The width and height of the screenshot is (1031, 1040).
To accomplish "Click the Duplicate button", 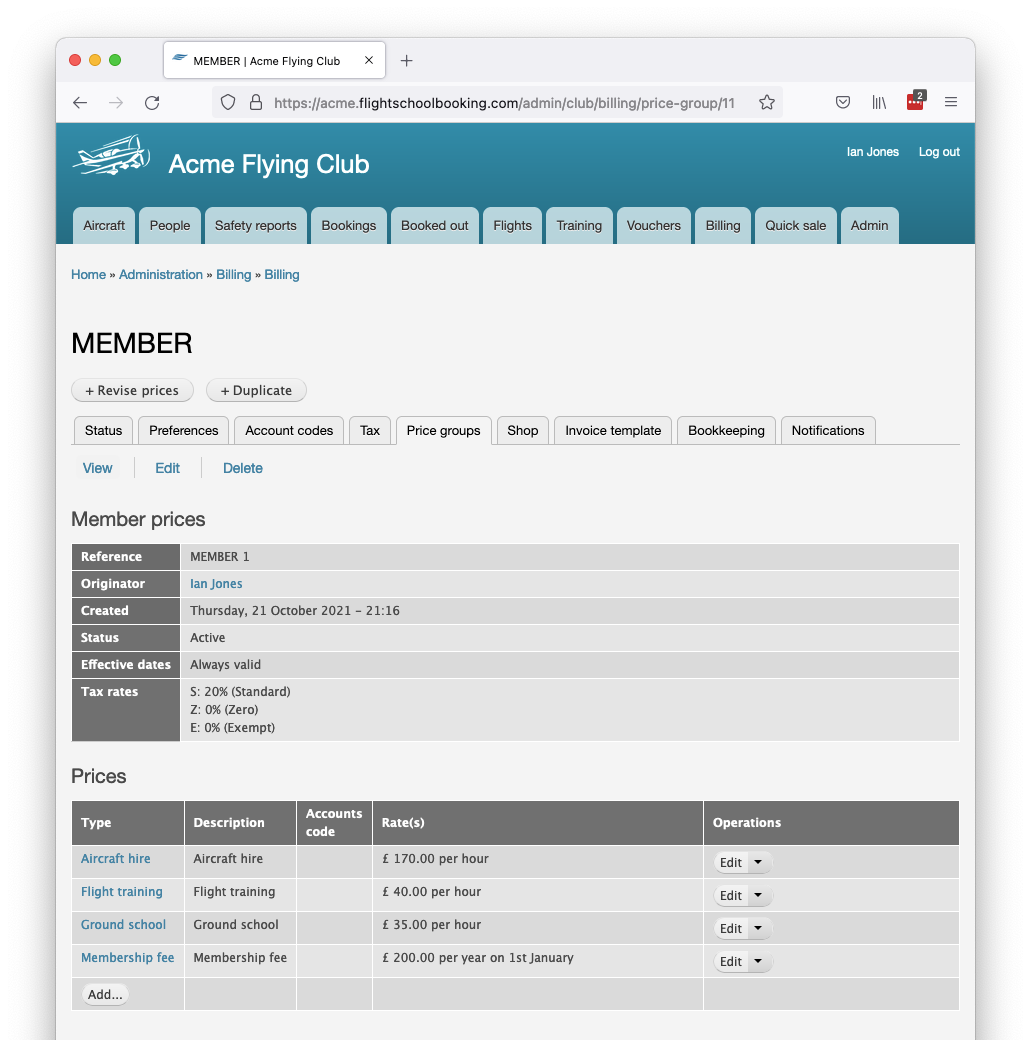I will 256,390.
